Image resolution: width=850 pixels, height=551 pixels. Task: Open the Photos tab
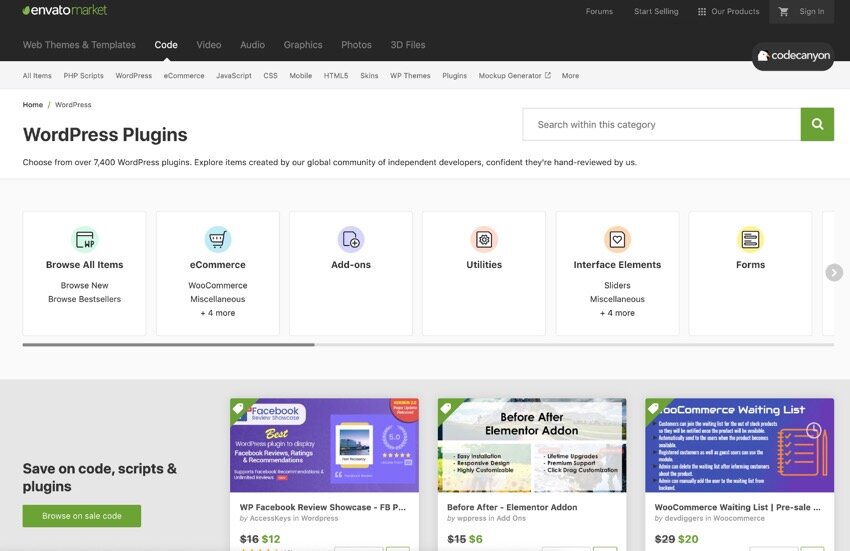356,44
